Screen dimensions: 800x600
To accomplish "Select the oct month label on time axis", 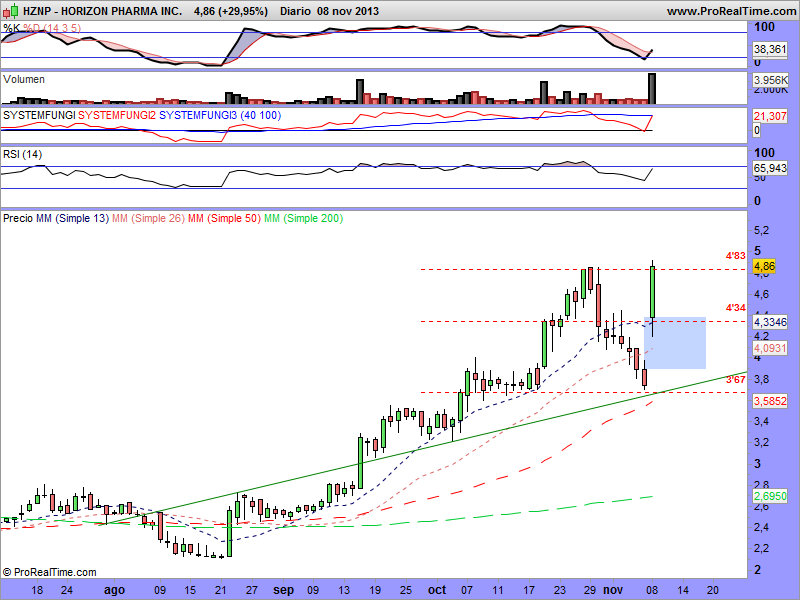I will point(437,590).
